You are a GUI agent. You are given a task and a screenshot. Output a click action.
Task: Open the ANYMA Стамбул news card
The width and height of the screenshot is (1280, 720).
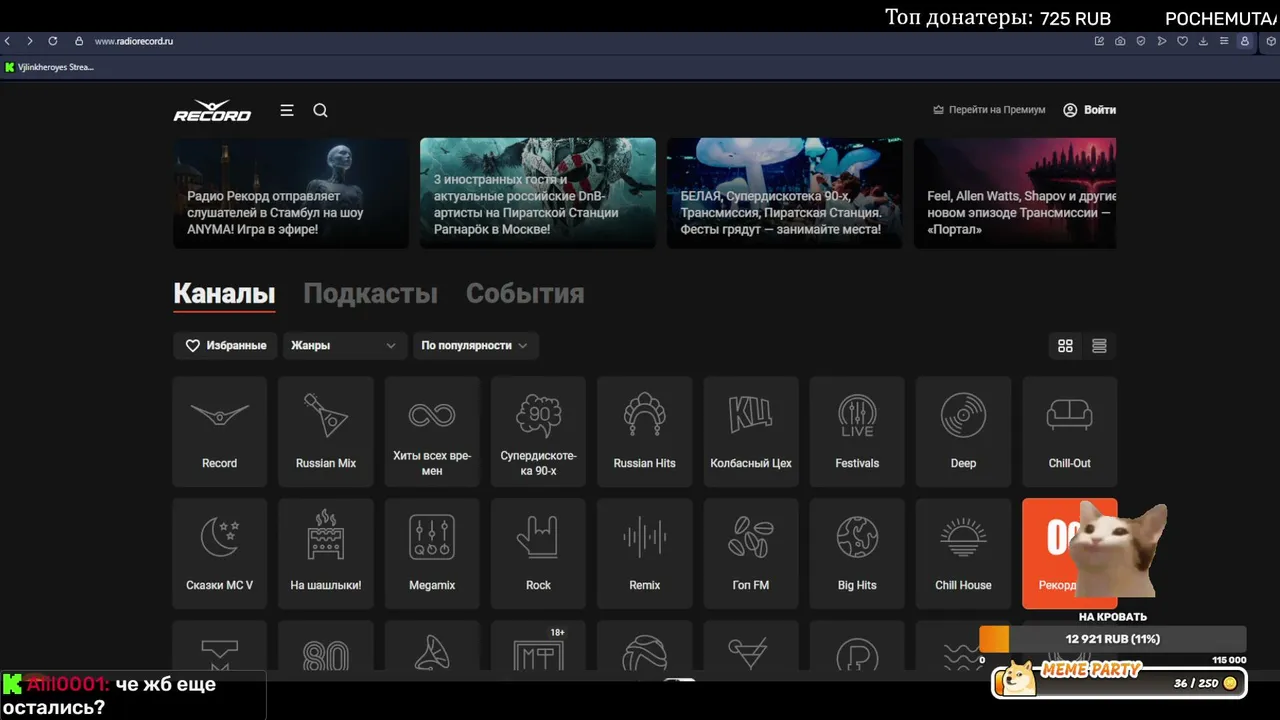tap(291, 193)
